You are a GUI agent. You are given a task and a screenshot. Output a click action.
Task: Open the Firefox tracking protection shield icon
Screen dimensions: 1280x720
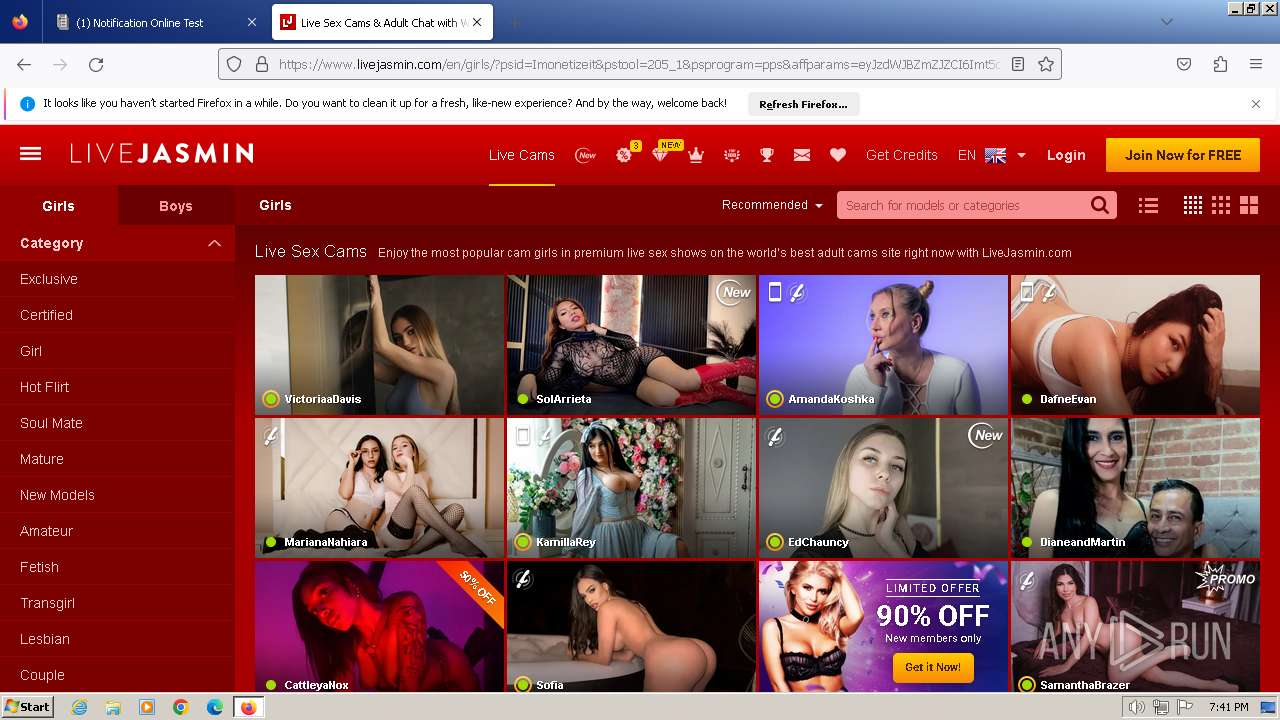point(234,64)
